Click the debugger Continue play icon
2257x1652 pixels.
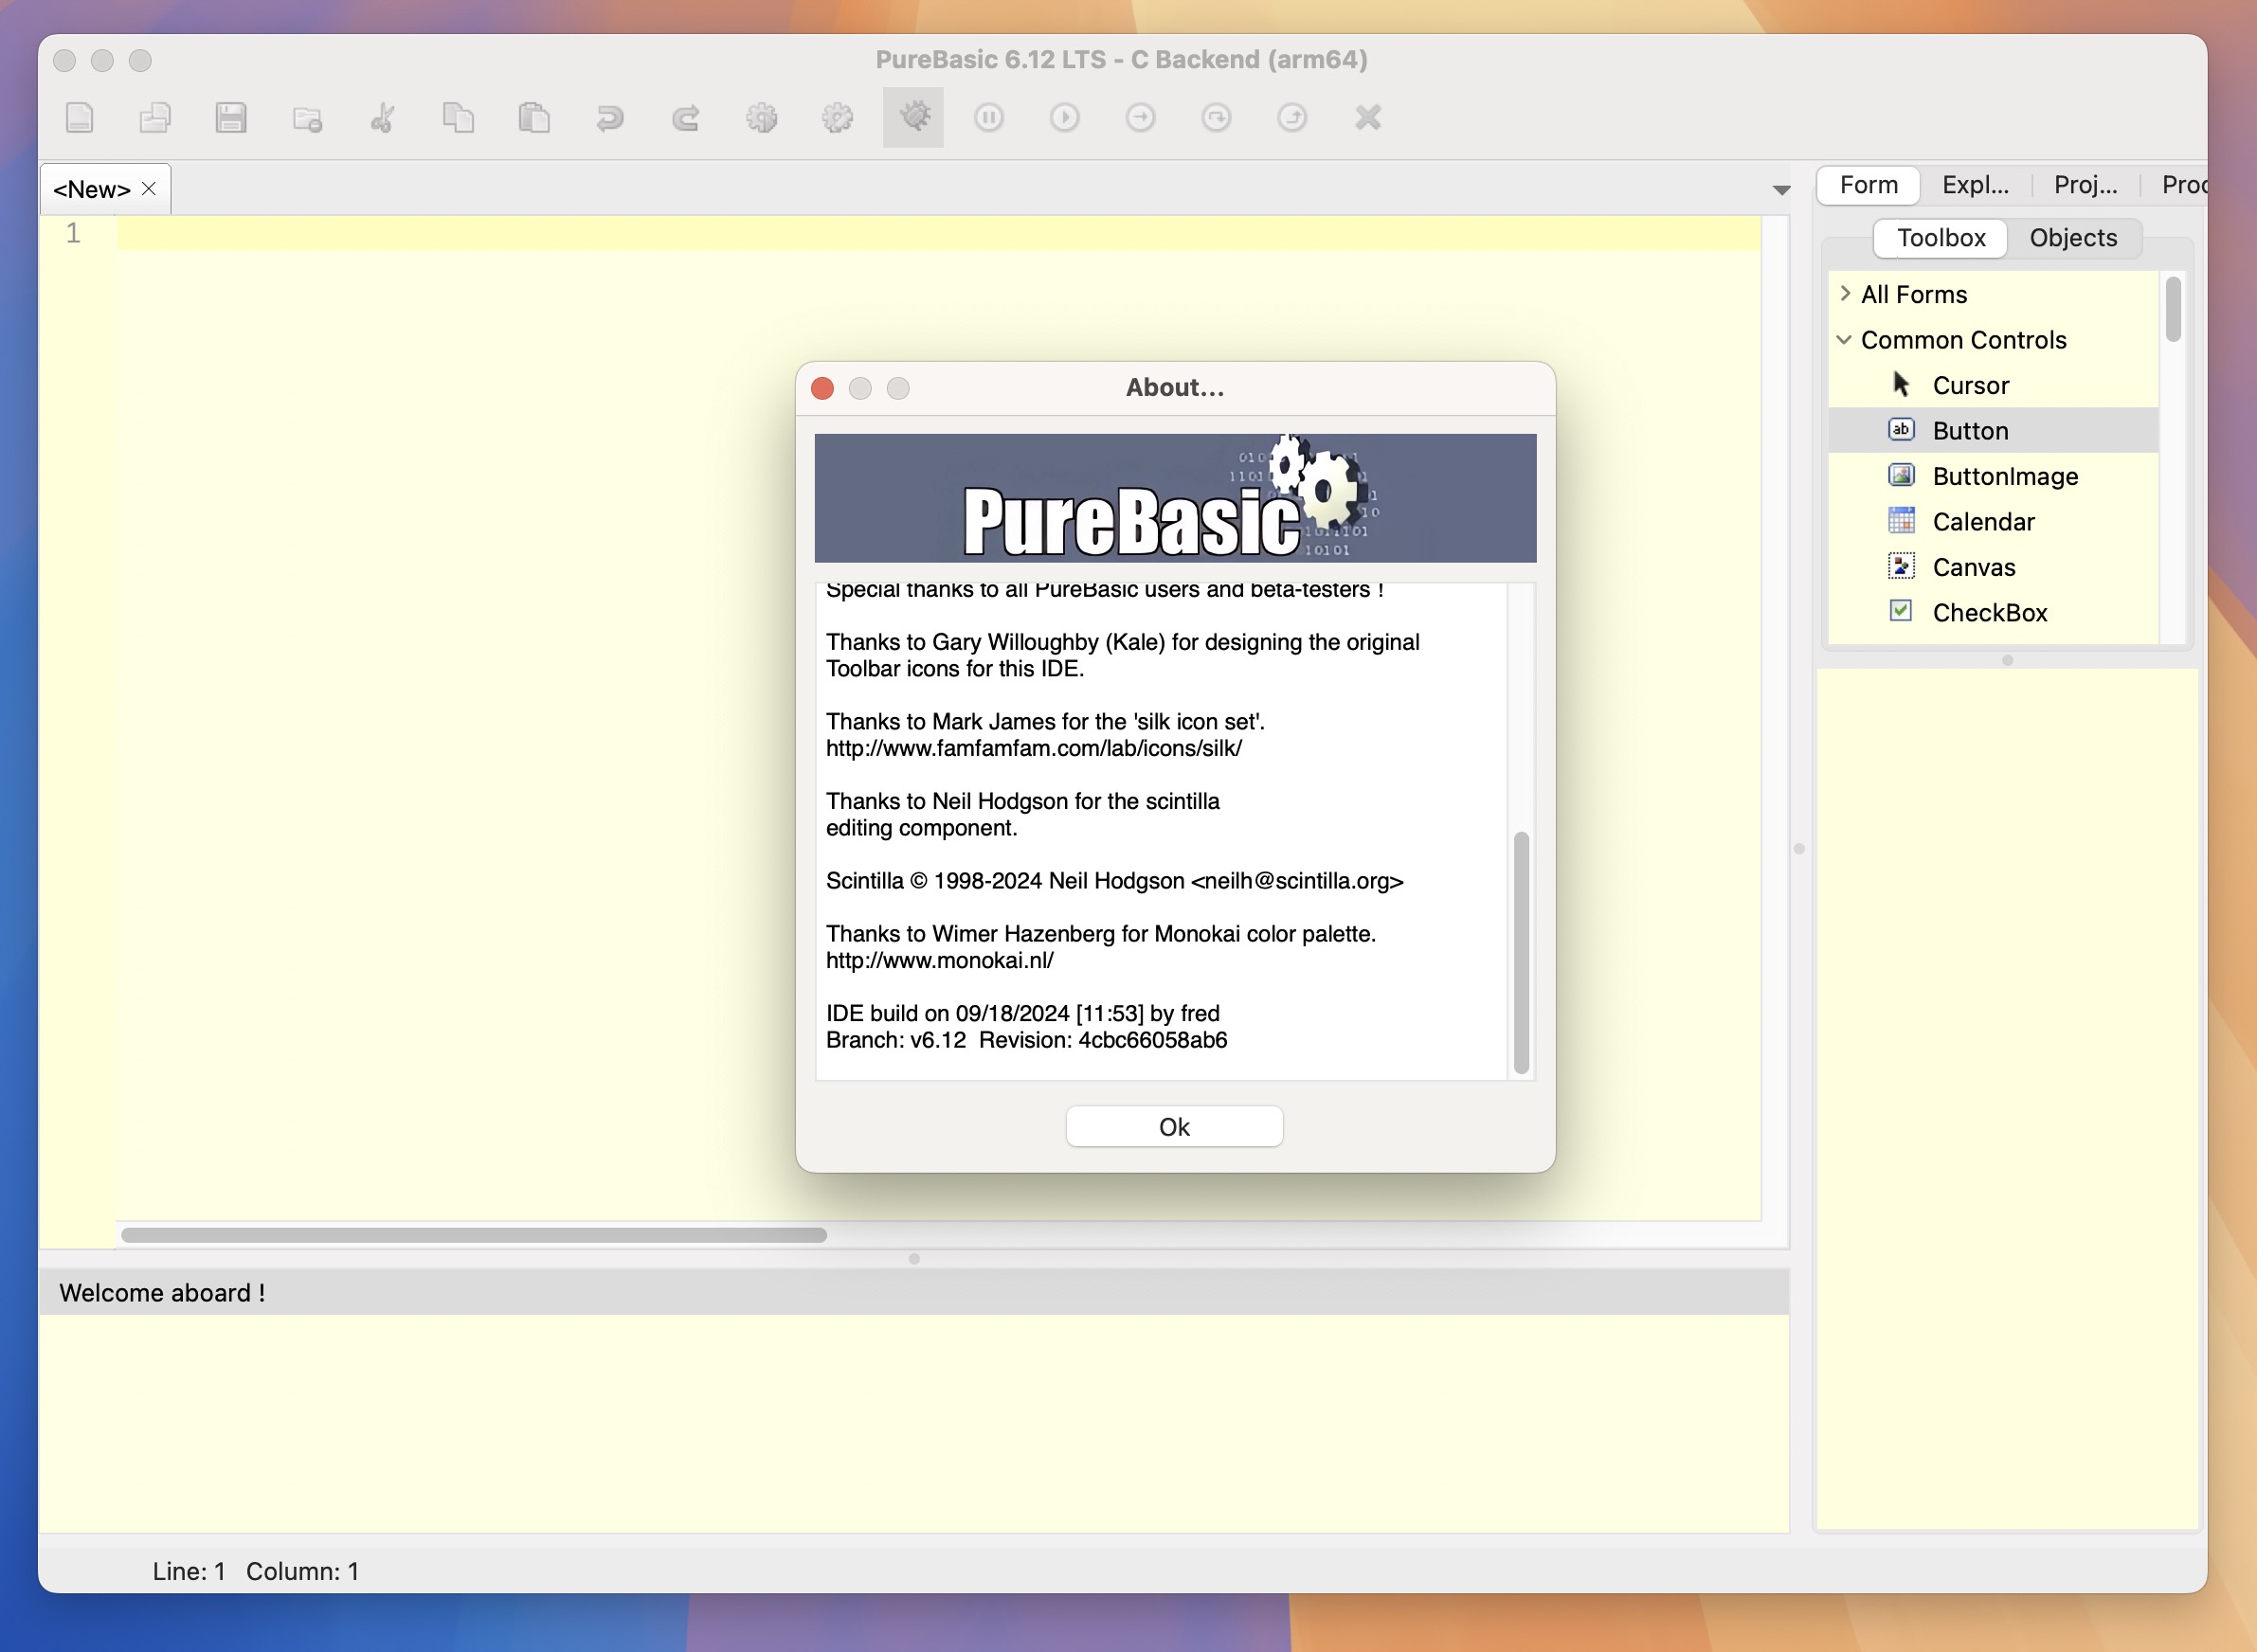(x=1065, y=118)
